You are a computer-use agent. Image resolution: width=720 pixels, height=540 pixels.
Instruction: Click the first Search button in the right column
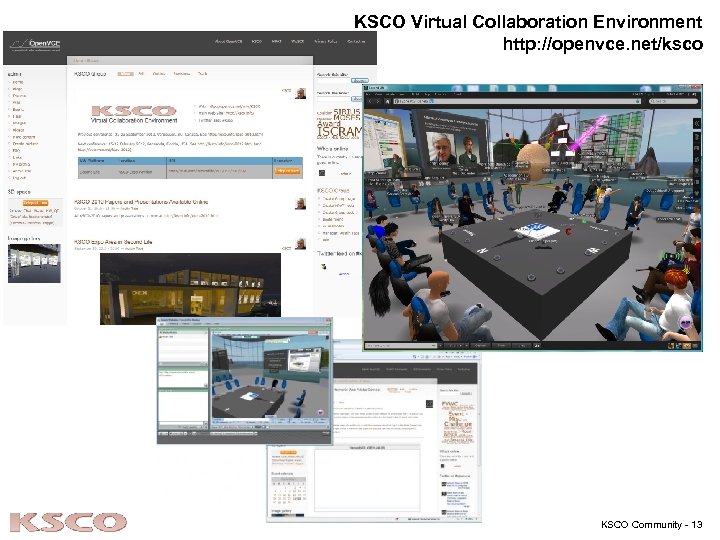pos(360,81)
